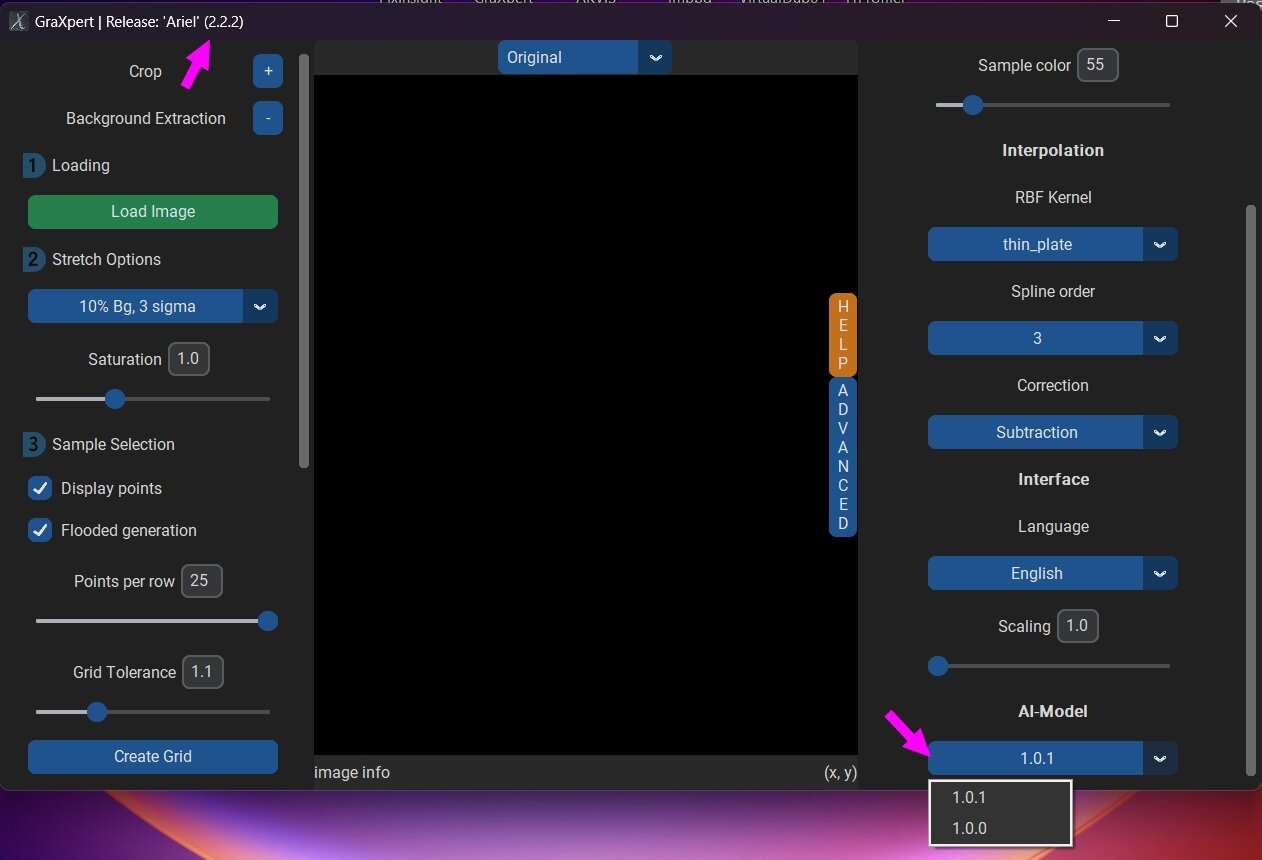Click the advanced panel vertical scrollbar

[x=1250, y=490]
